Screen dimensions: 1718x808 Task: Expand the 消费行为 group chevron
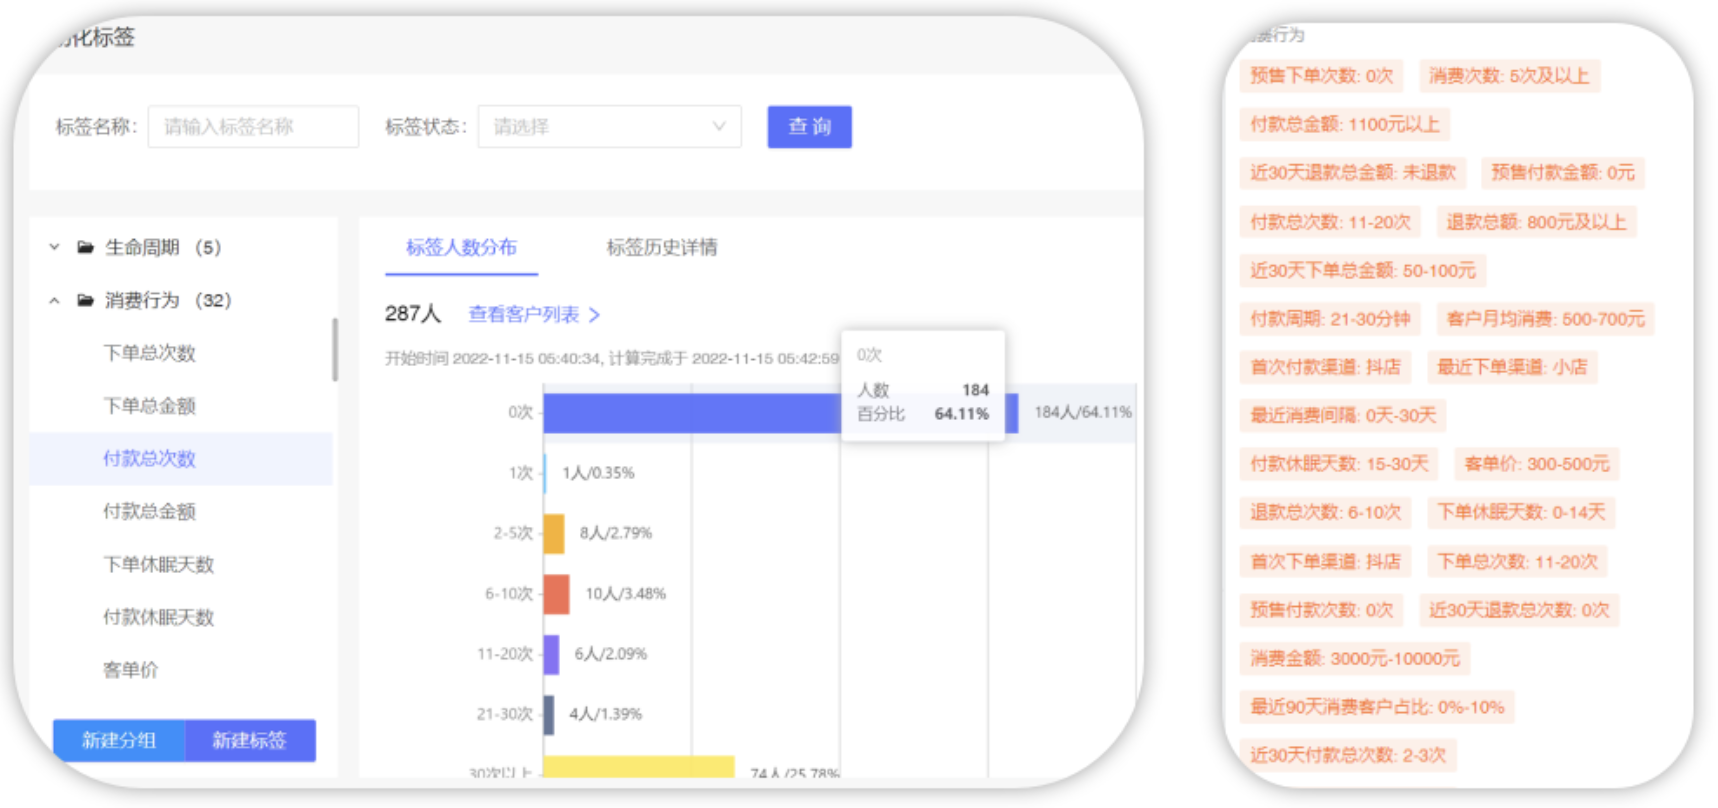pos(55,300)
